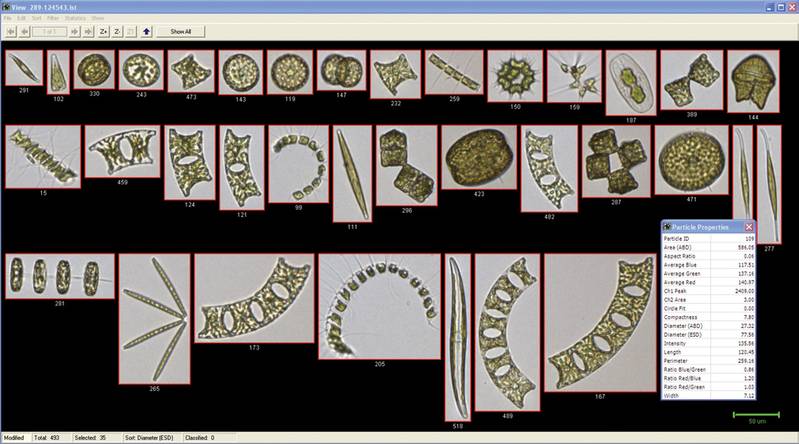This screenshot has height=444, width=799.
Task: Click the Show All button
Action: (x=180, y=32)
